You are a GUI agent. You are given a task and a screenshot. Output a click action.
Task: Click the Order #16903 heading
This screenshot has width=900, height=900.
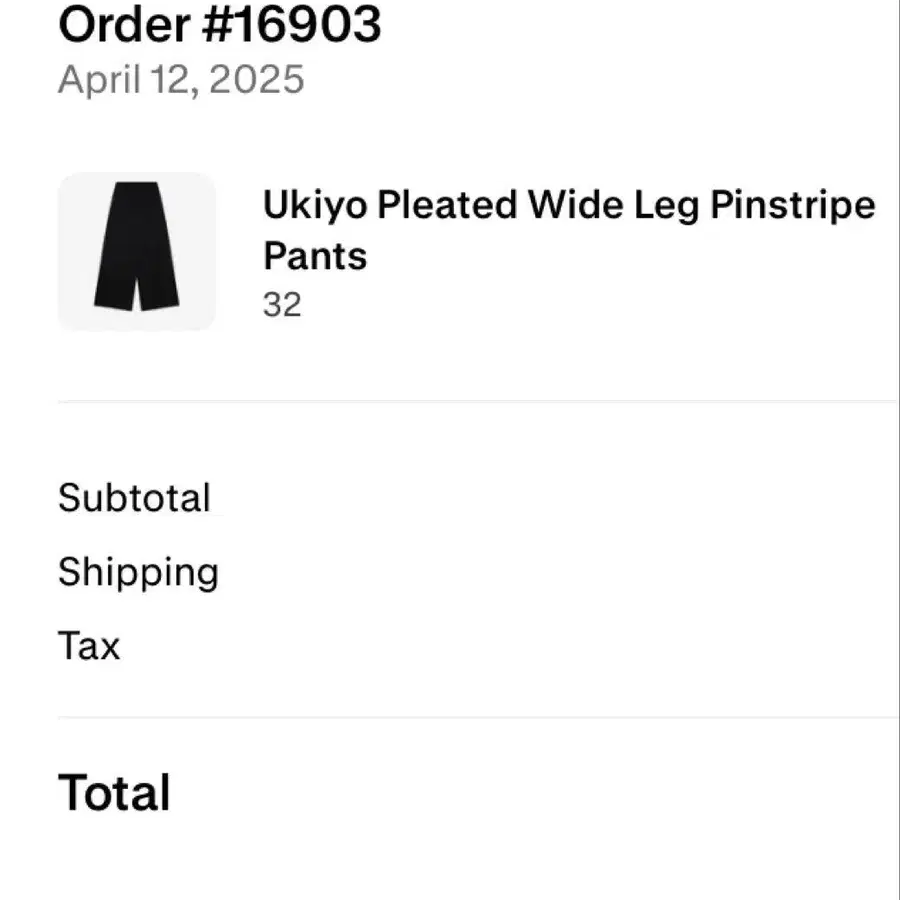(220, 24)
